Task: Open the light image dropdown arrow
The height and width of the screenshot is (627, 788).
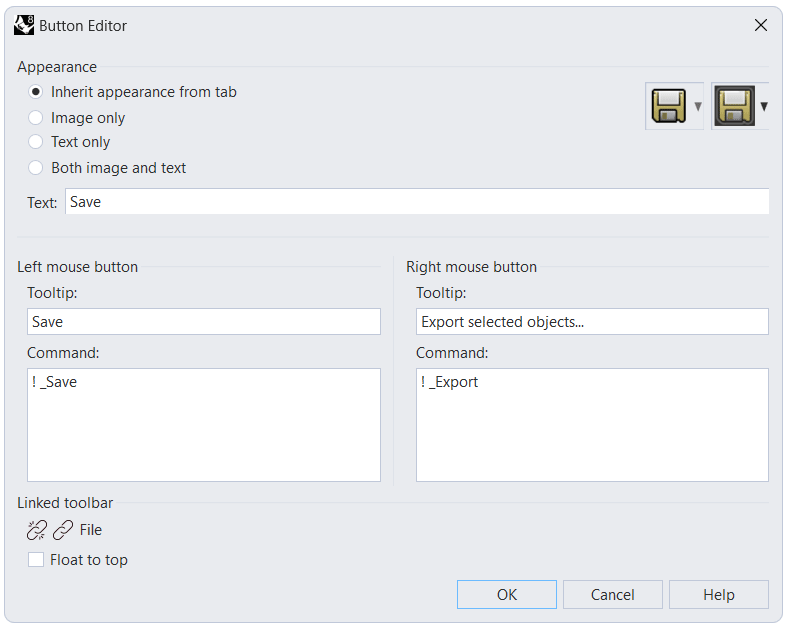Action: coord(698,106)
